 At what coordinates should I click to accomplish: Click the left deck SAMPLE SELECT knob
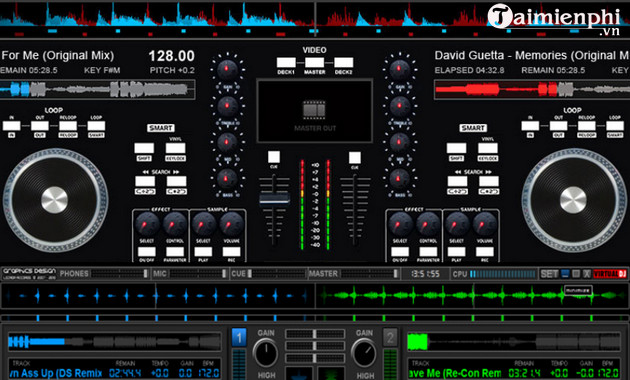tap(203, 224)
